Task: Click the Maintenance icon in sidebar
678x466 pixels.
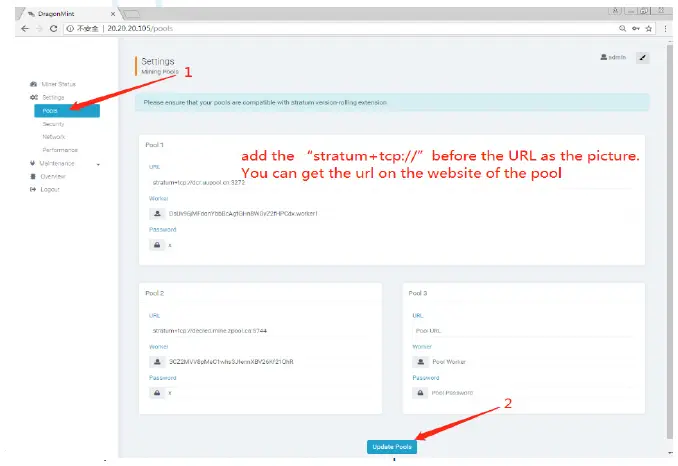Action: [32, 163]
